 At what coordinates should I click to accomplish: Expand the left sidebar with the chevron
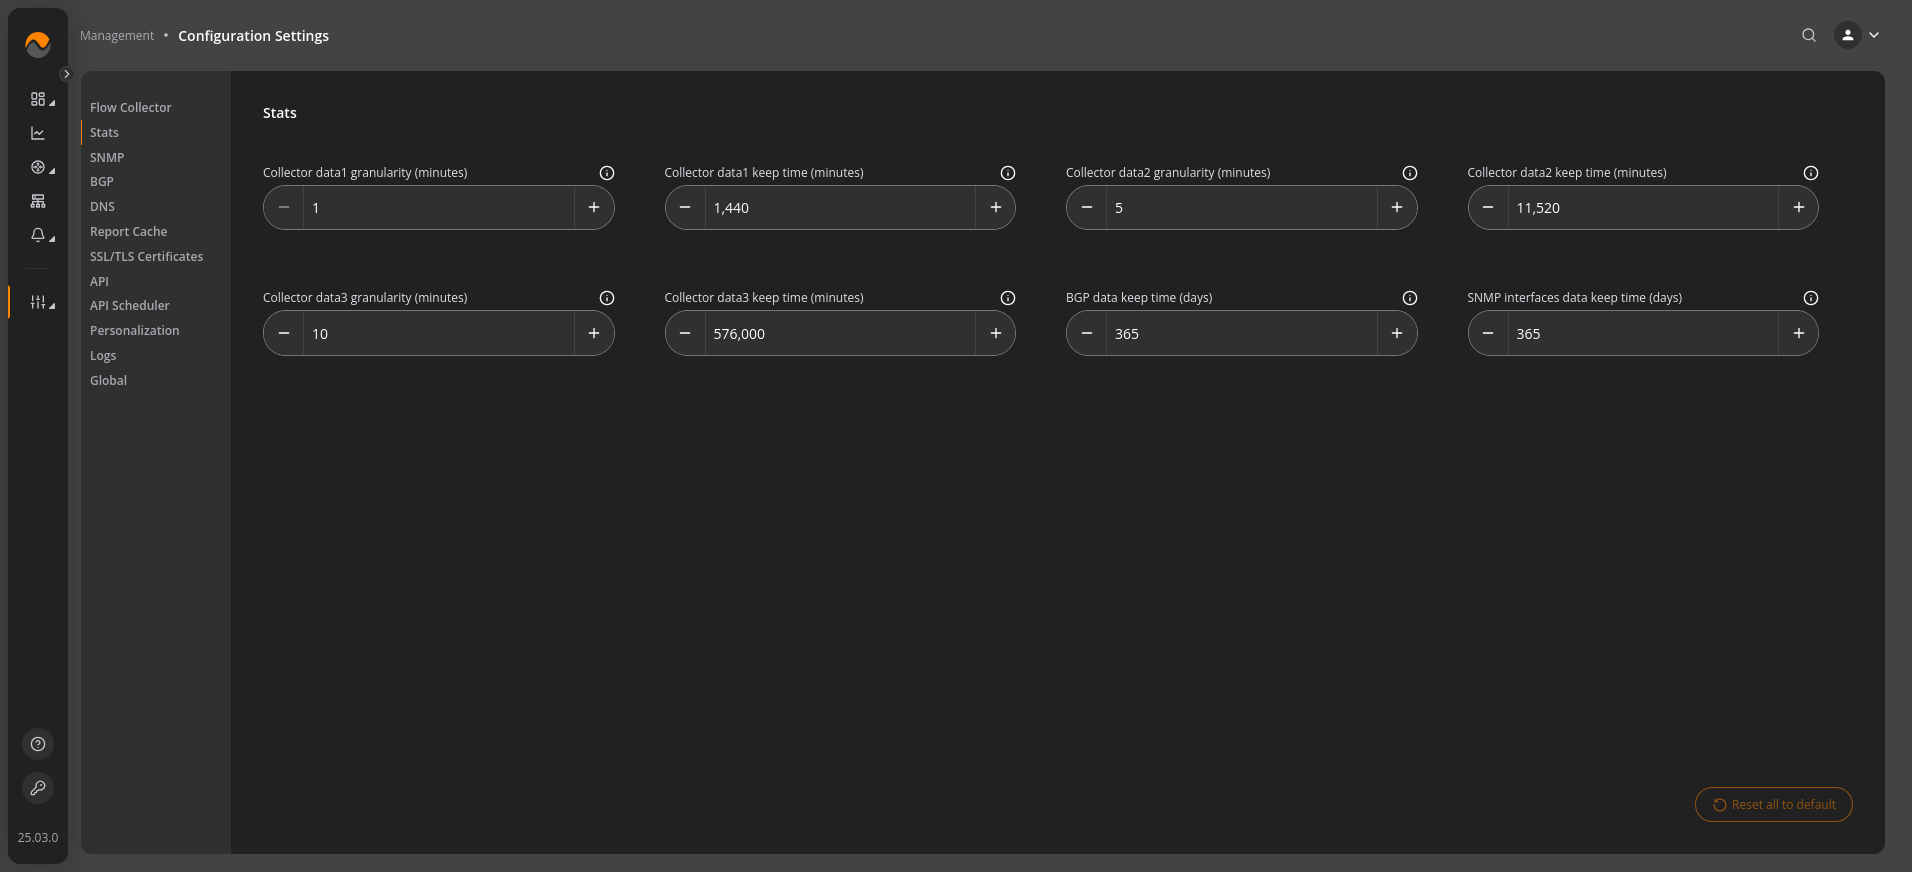click(66, 74)
